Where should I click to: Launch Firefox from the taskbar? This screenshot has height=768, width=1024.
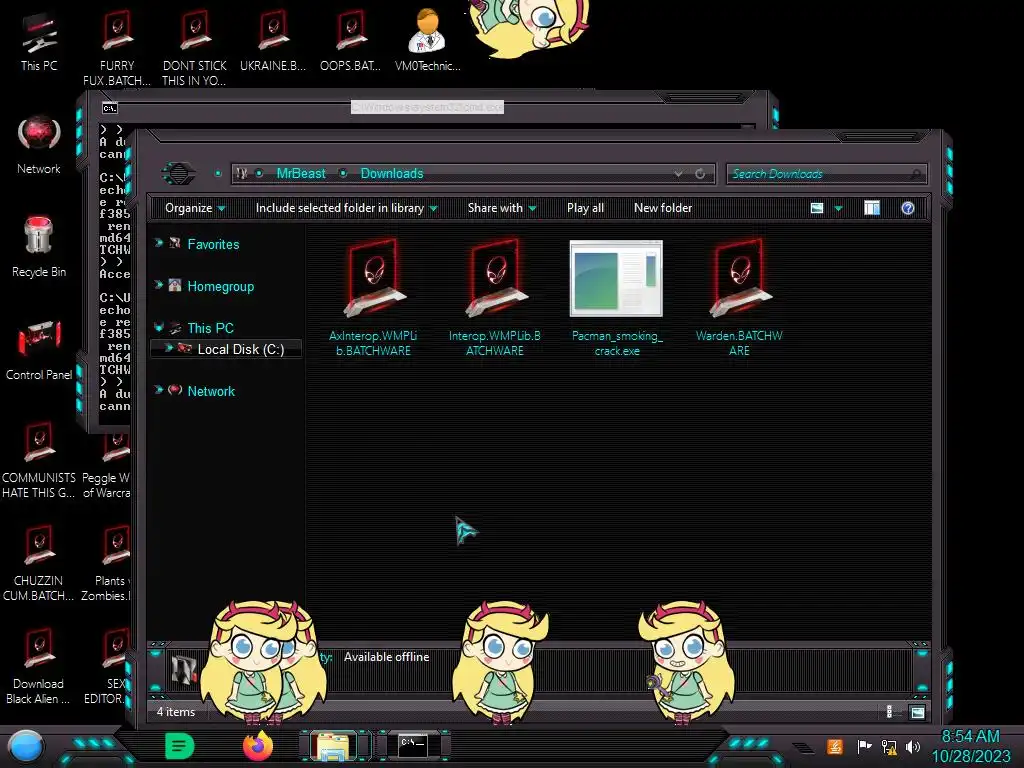tap(258, 746)
